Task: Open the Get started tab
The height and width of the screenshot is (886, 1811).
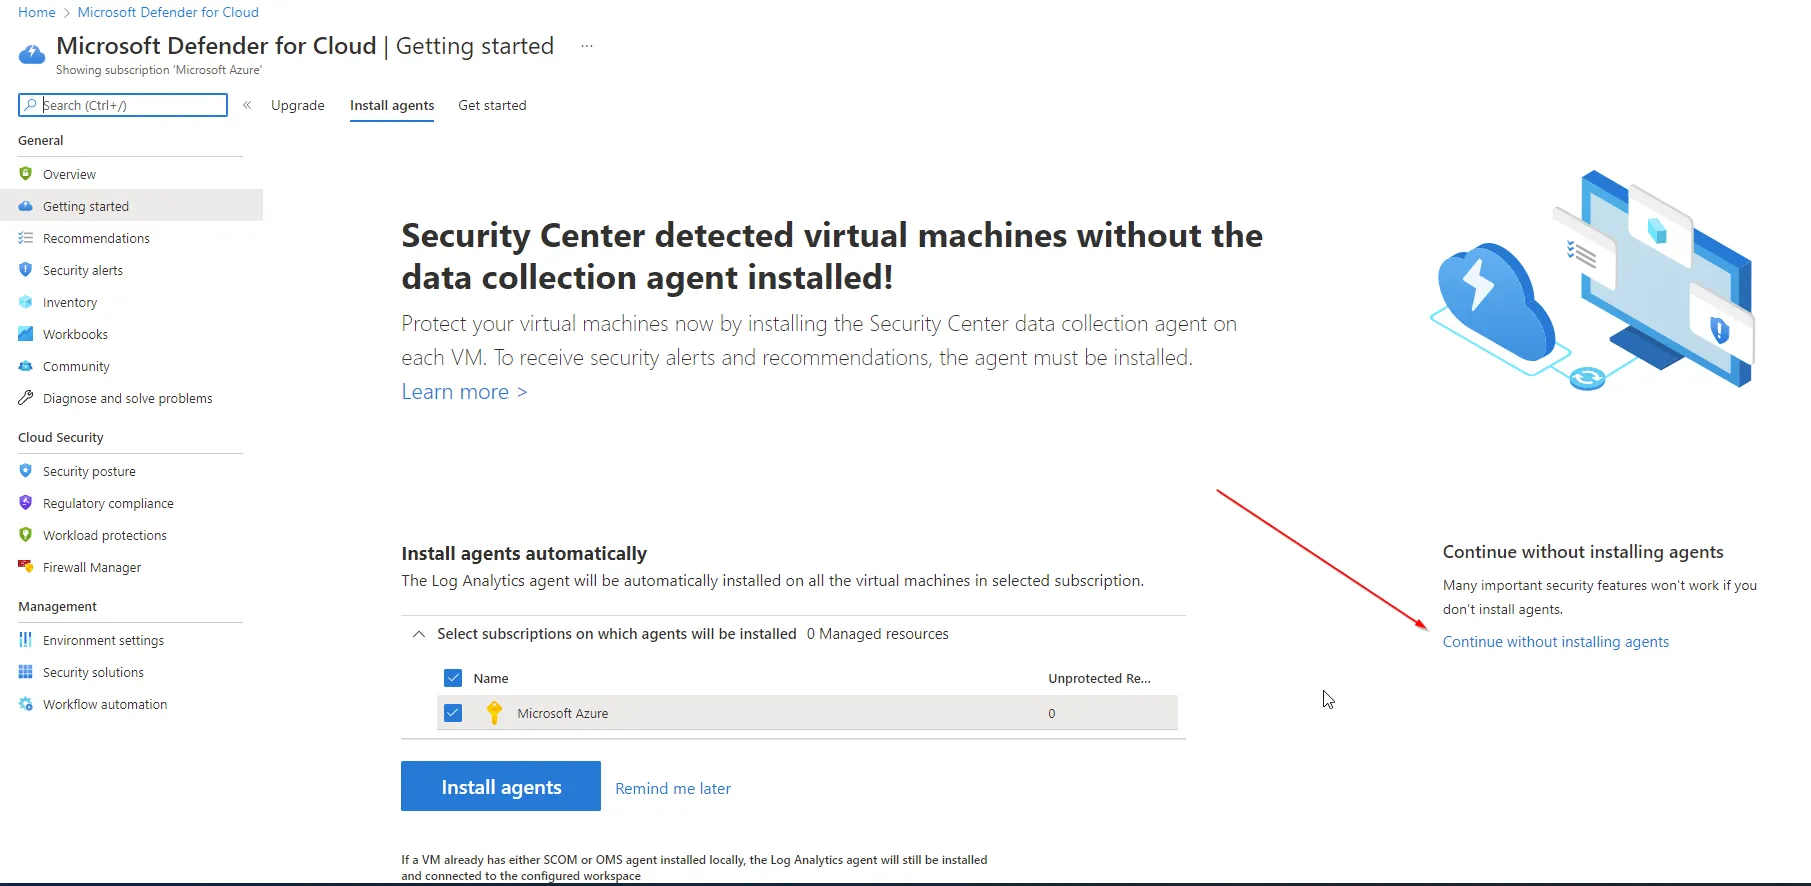Action: click(x=492, y=105)
